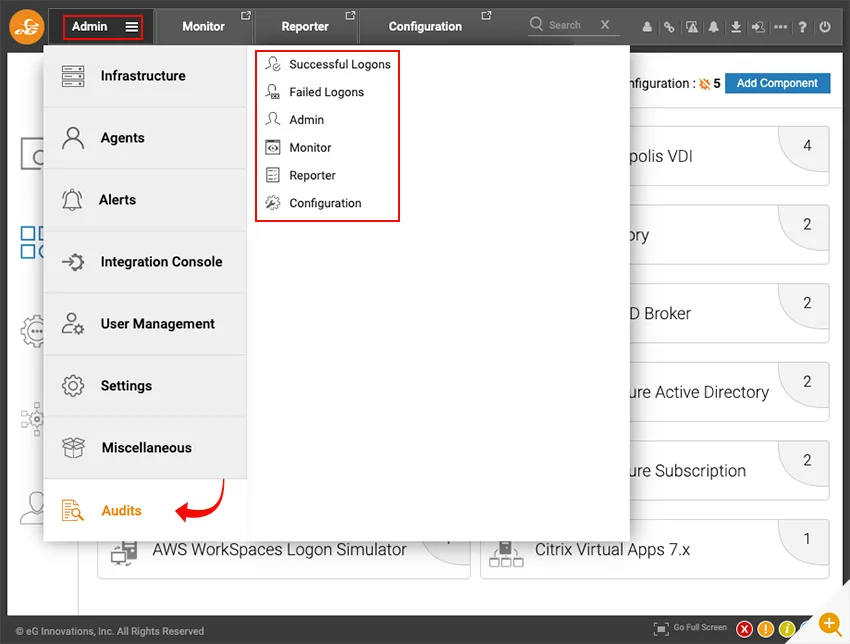Click the red critical alarm icon
The width and height of the screenshot is (850, 644).
tap(744, 629)
